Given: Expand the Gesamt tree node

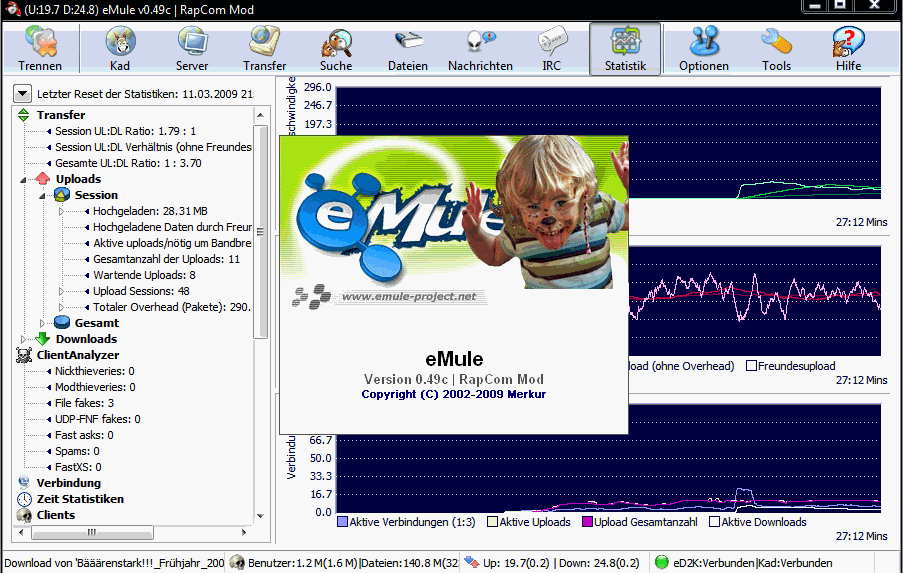Looking at the screenshot, I should pos(42,323).
